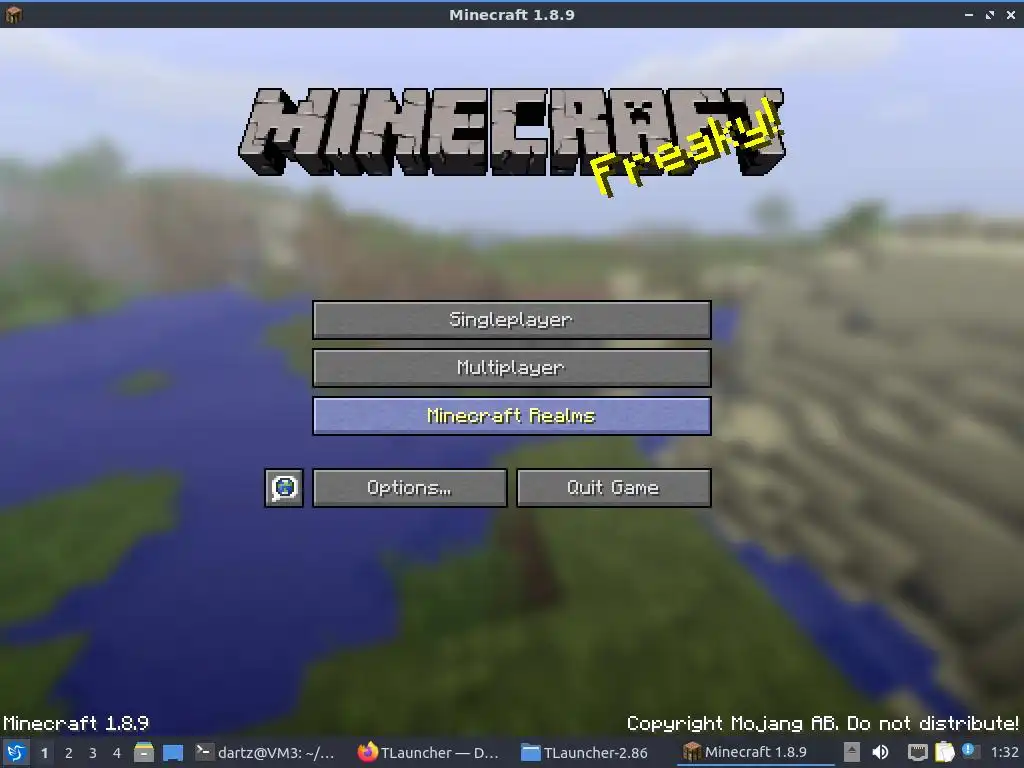1024x768 pixels.
Task: Switch to workspace 2
Action: point(69,753)
